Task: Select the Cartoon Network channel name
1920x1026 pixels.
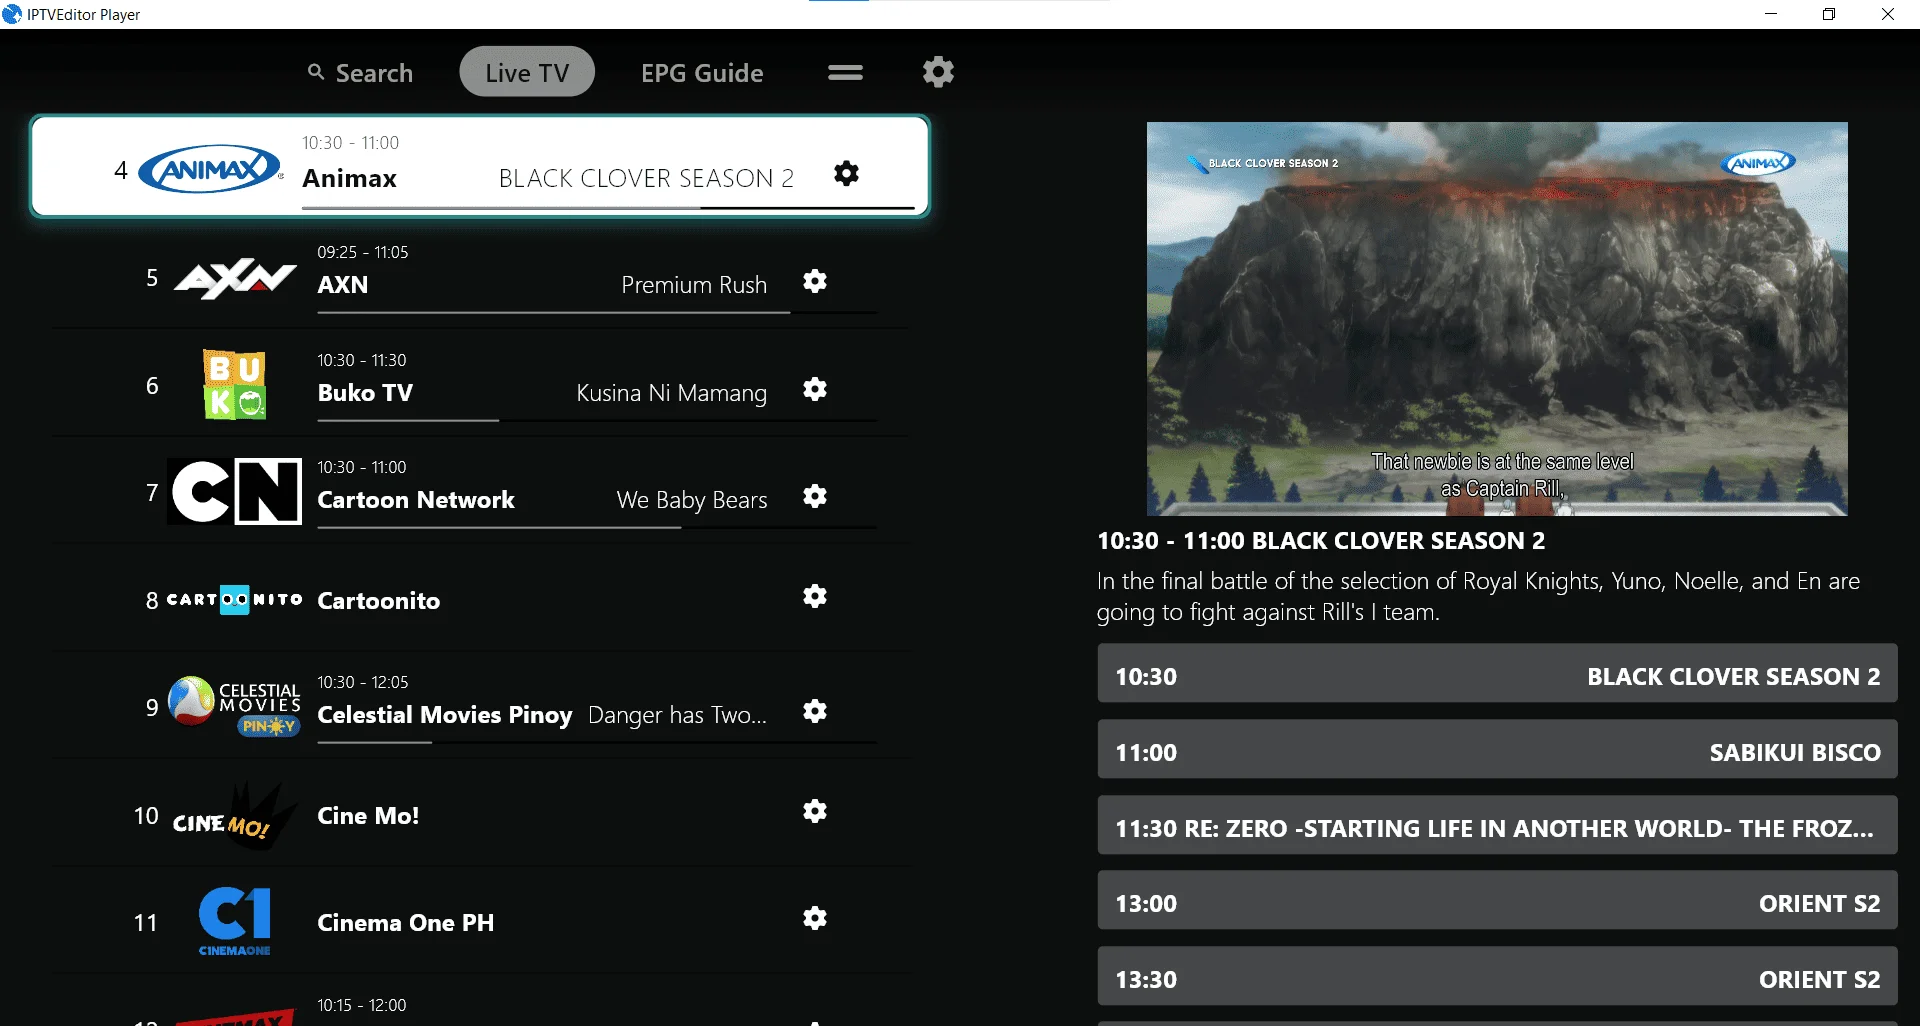Action: pyautogui.click(x=416, y=500)
